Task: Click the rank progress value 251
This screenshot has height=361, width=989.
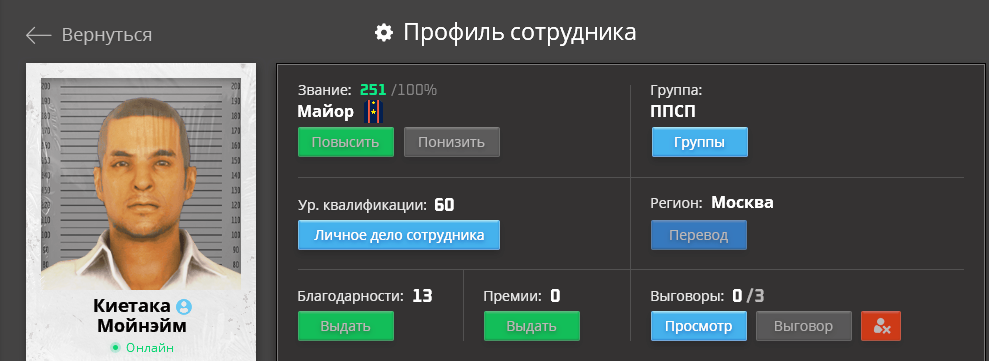Action: pyautogui.click(x=373, y=90)
